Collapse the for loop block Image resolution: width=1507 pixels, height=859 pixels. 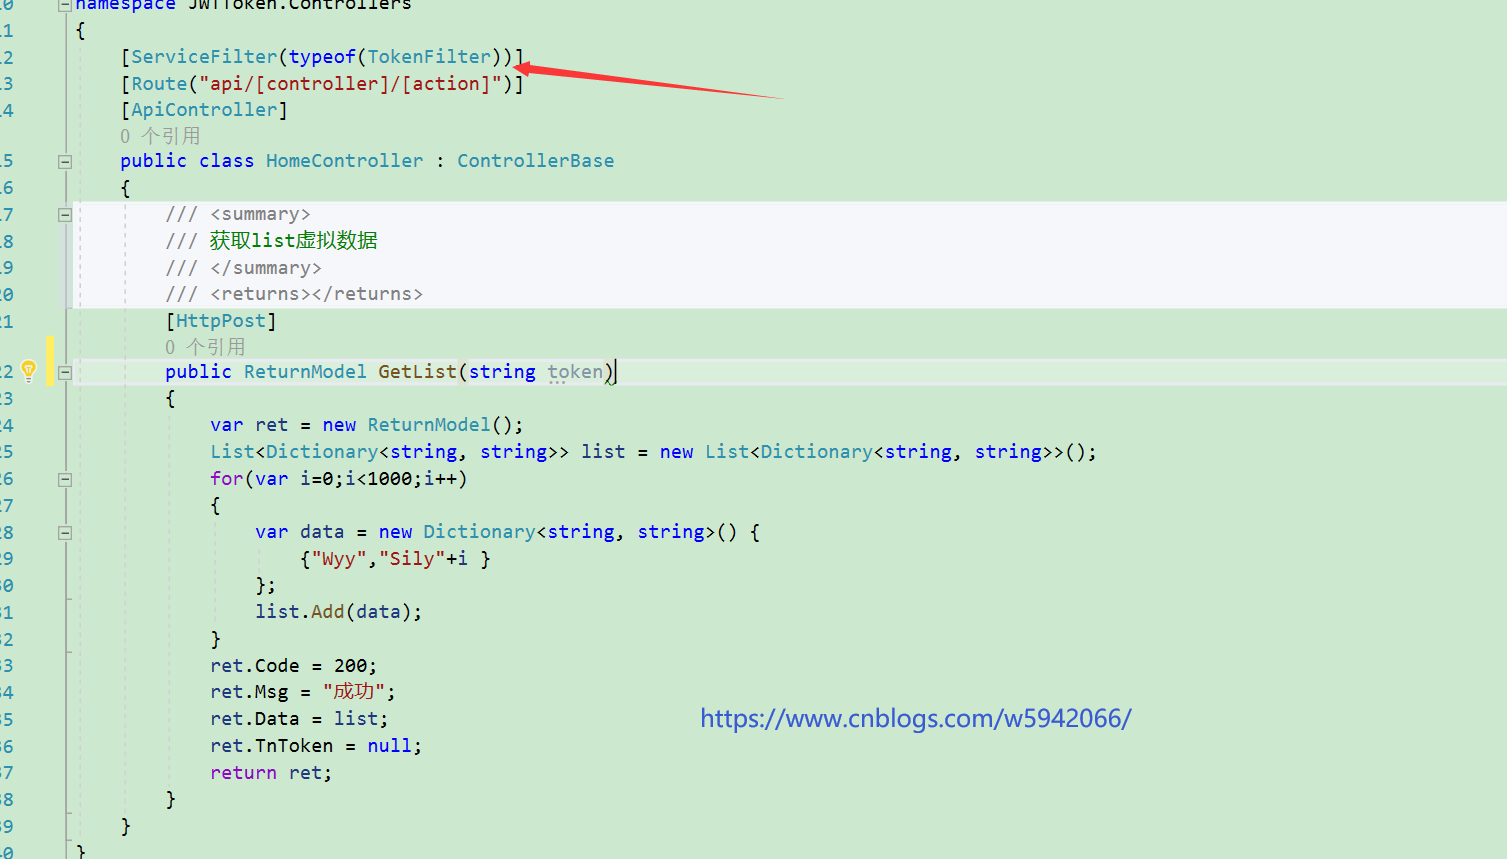65,480
